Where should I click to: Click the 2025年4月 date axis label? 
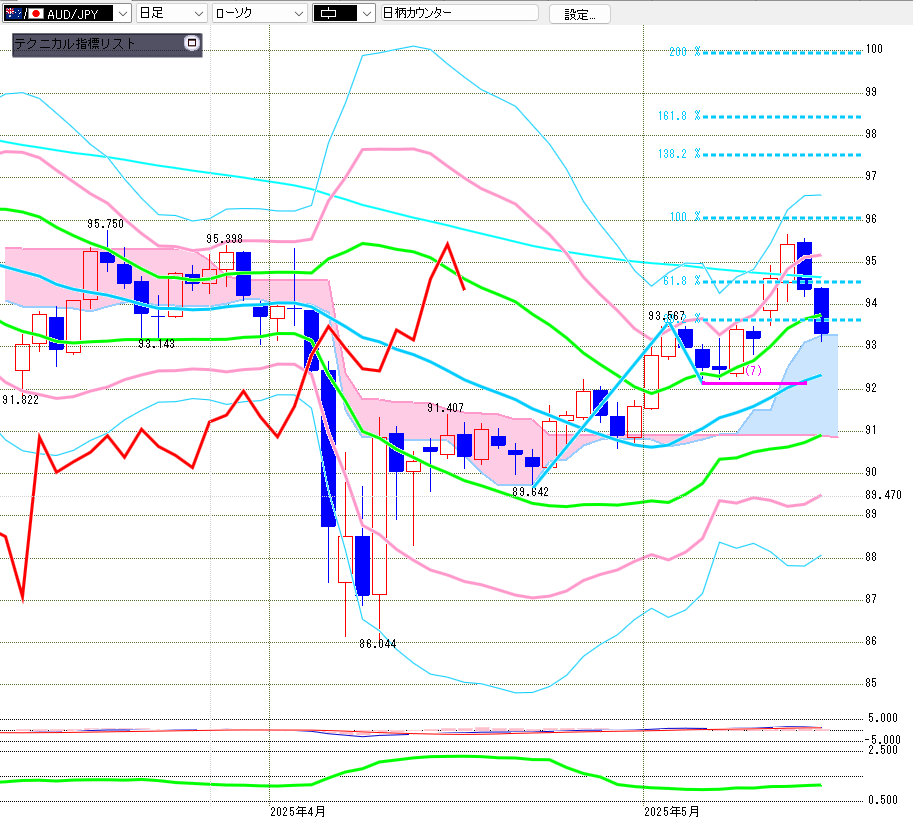tap(298, 811)
